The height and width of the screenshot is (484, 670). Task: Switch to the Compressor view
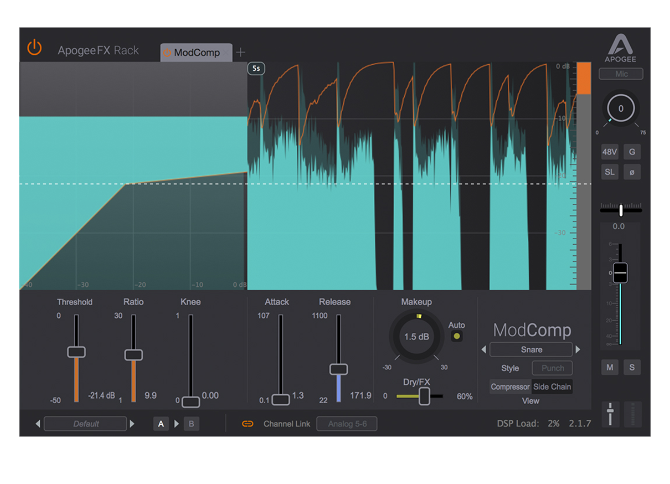click(510, 387)
